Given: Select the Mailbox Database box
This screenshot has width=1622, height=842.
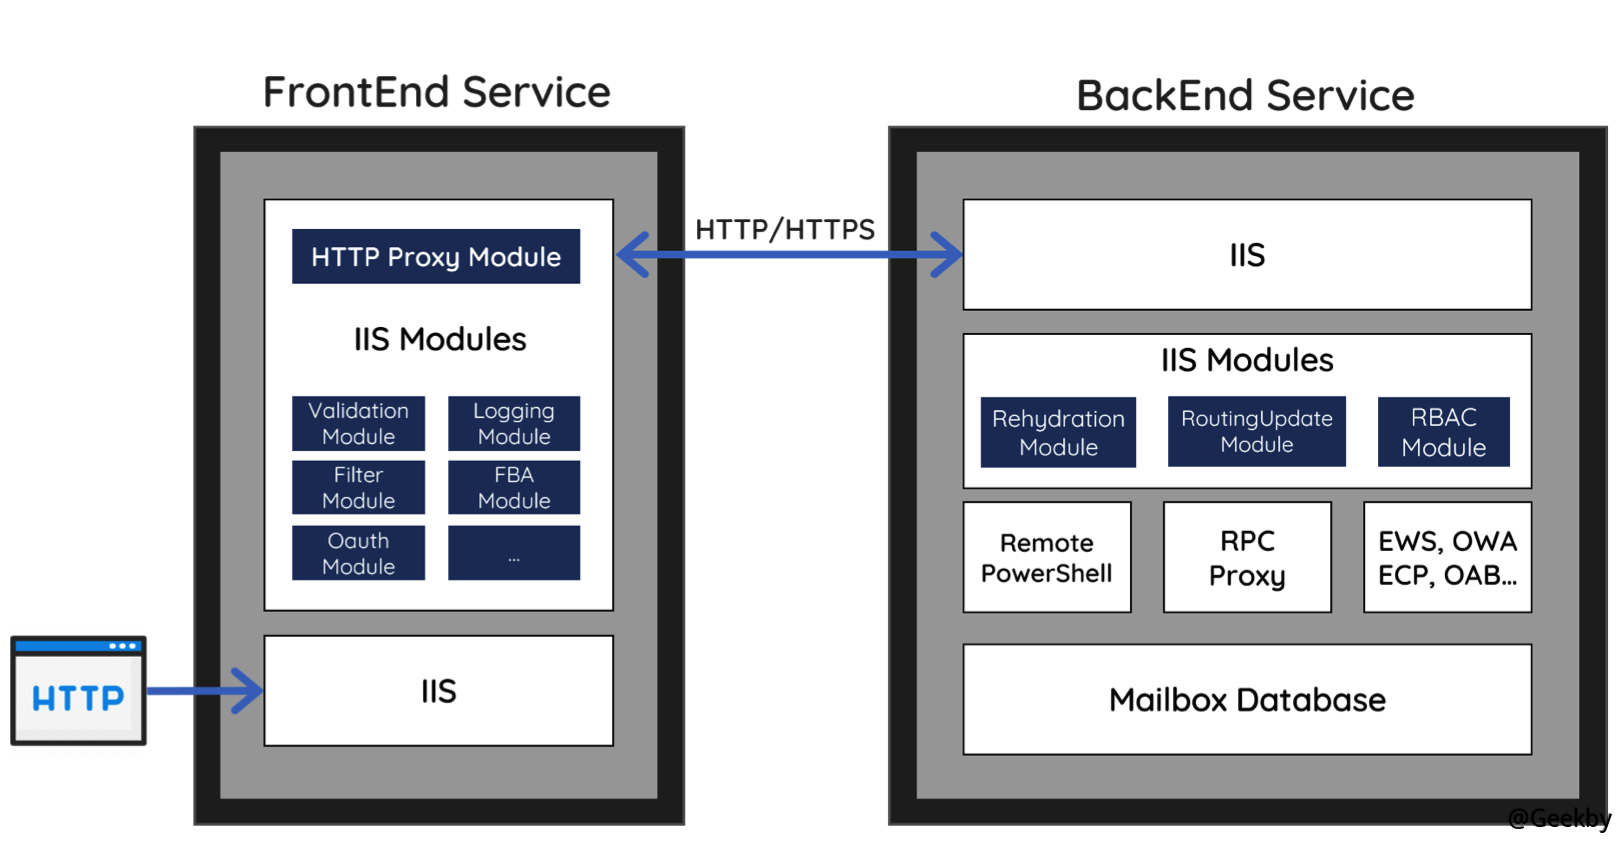Looking at the screenshot, I should pos(1246,700).
